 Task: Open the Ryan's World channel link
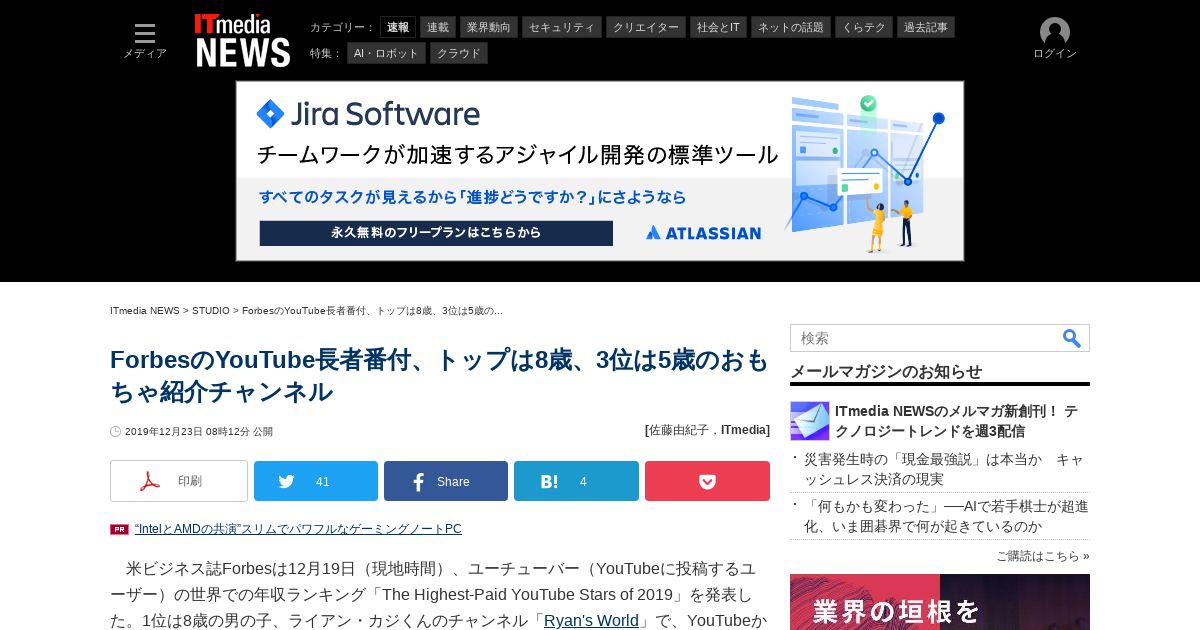point(591,621)
